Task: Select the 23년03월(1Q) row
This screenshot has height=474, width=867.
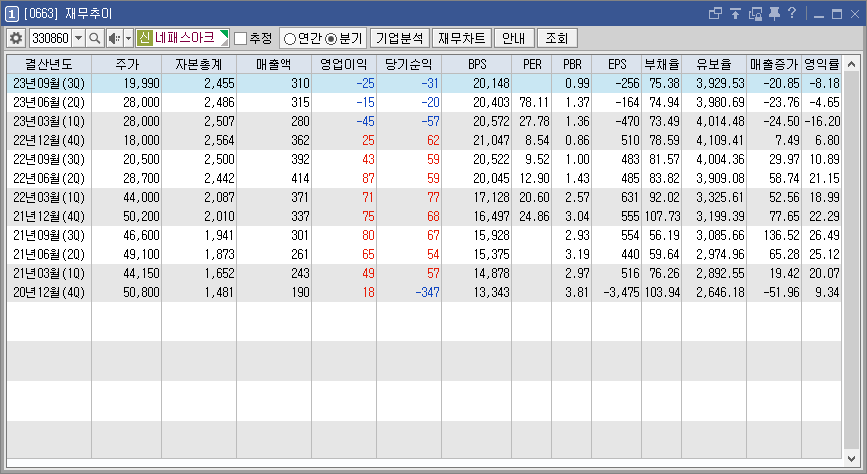Action: click(424, 121)
